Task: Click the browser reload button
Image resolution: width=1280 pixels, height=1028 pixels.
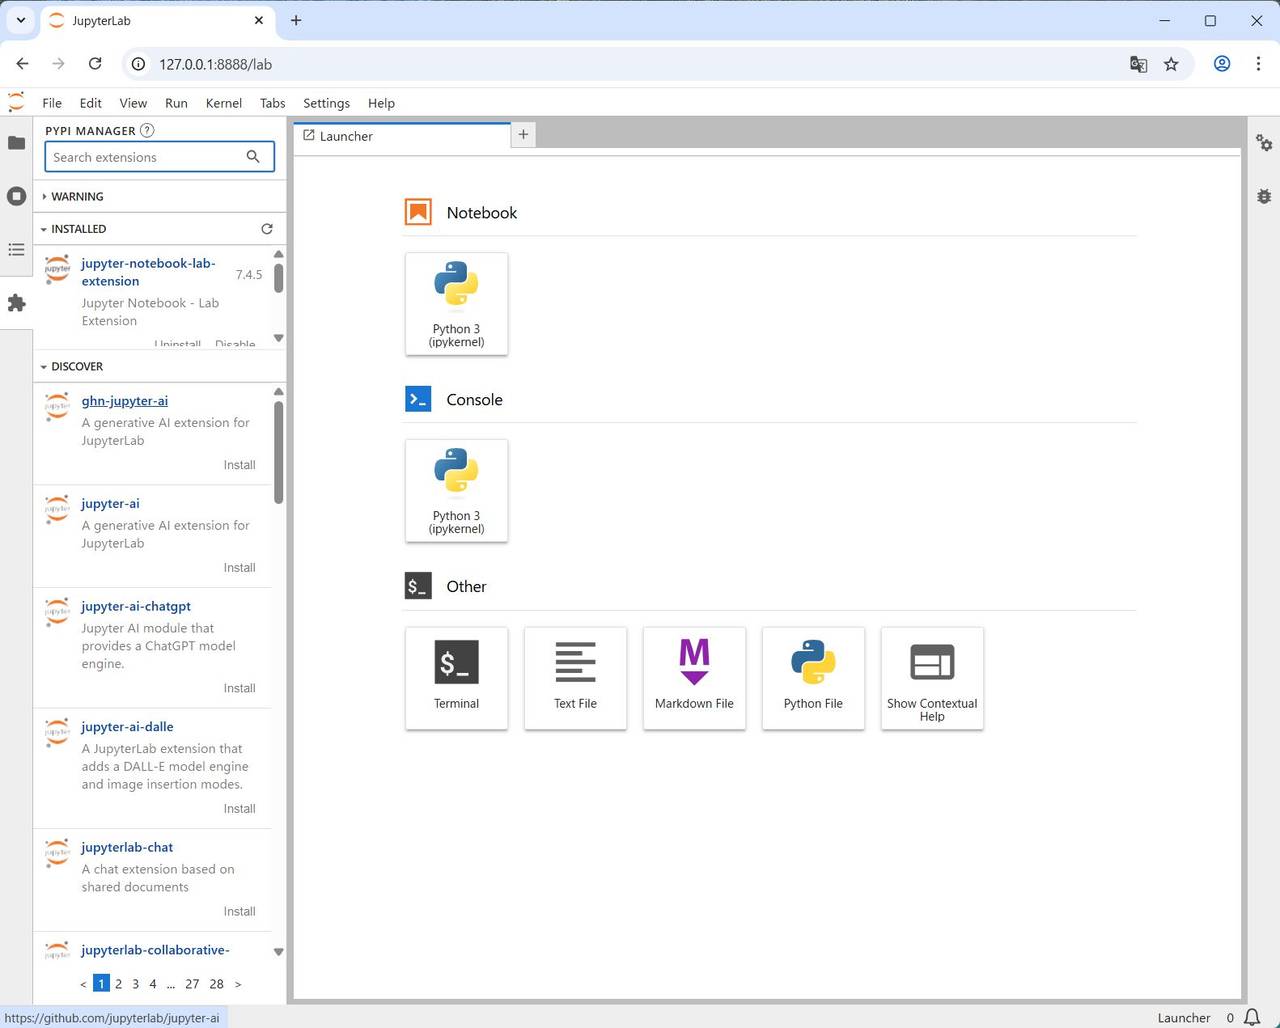Action: coord(95,64)
